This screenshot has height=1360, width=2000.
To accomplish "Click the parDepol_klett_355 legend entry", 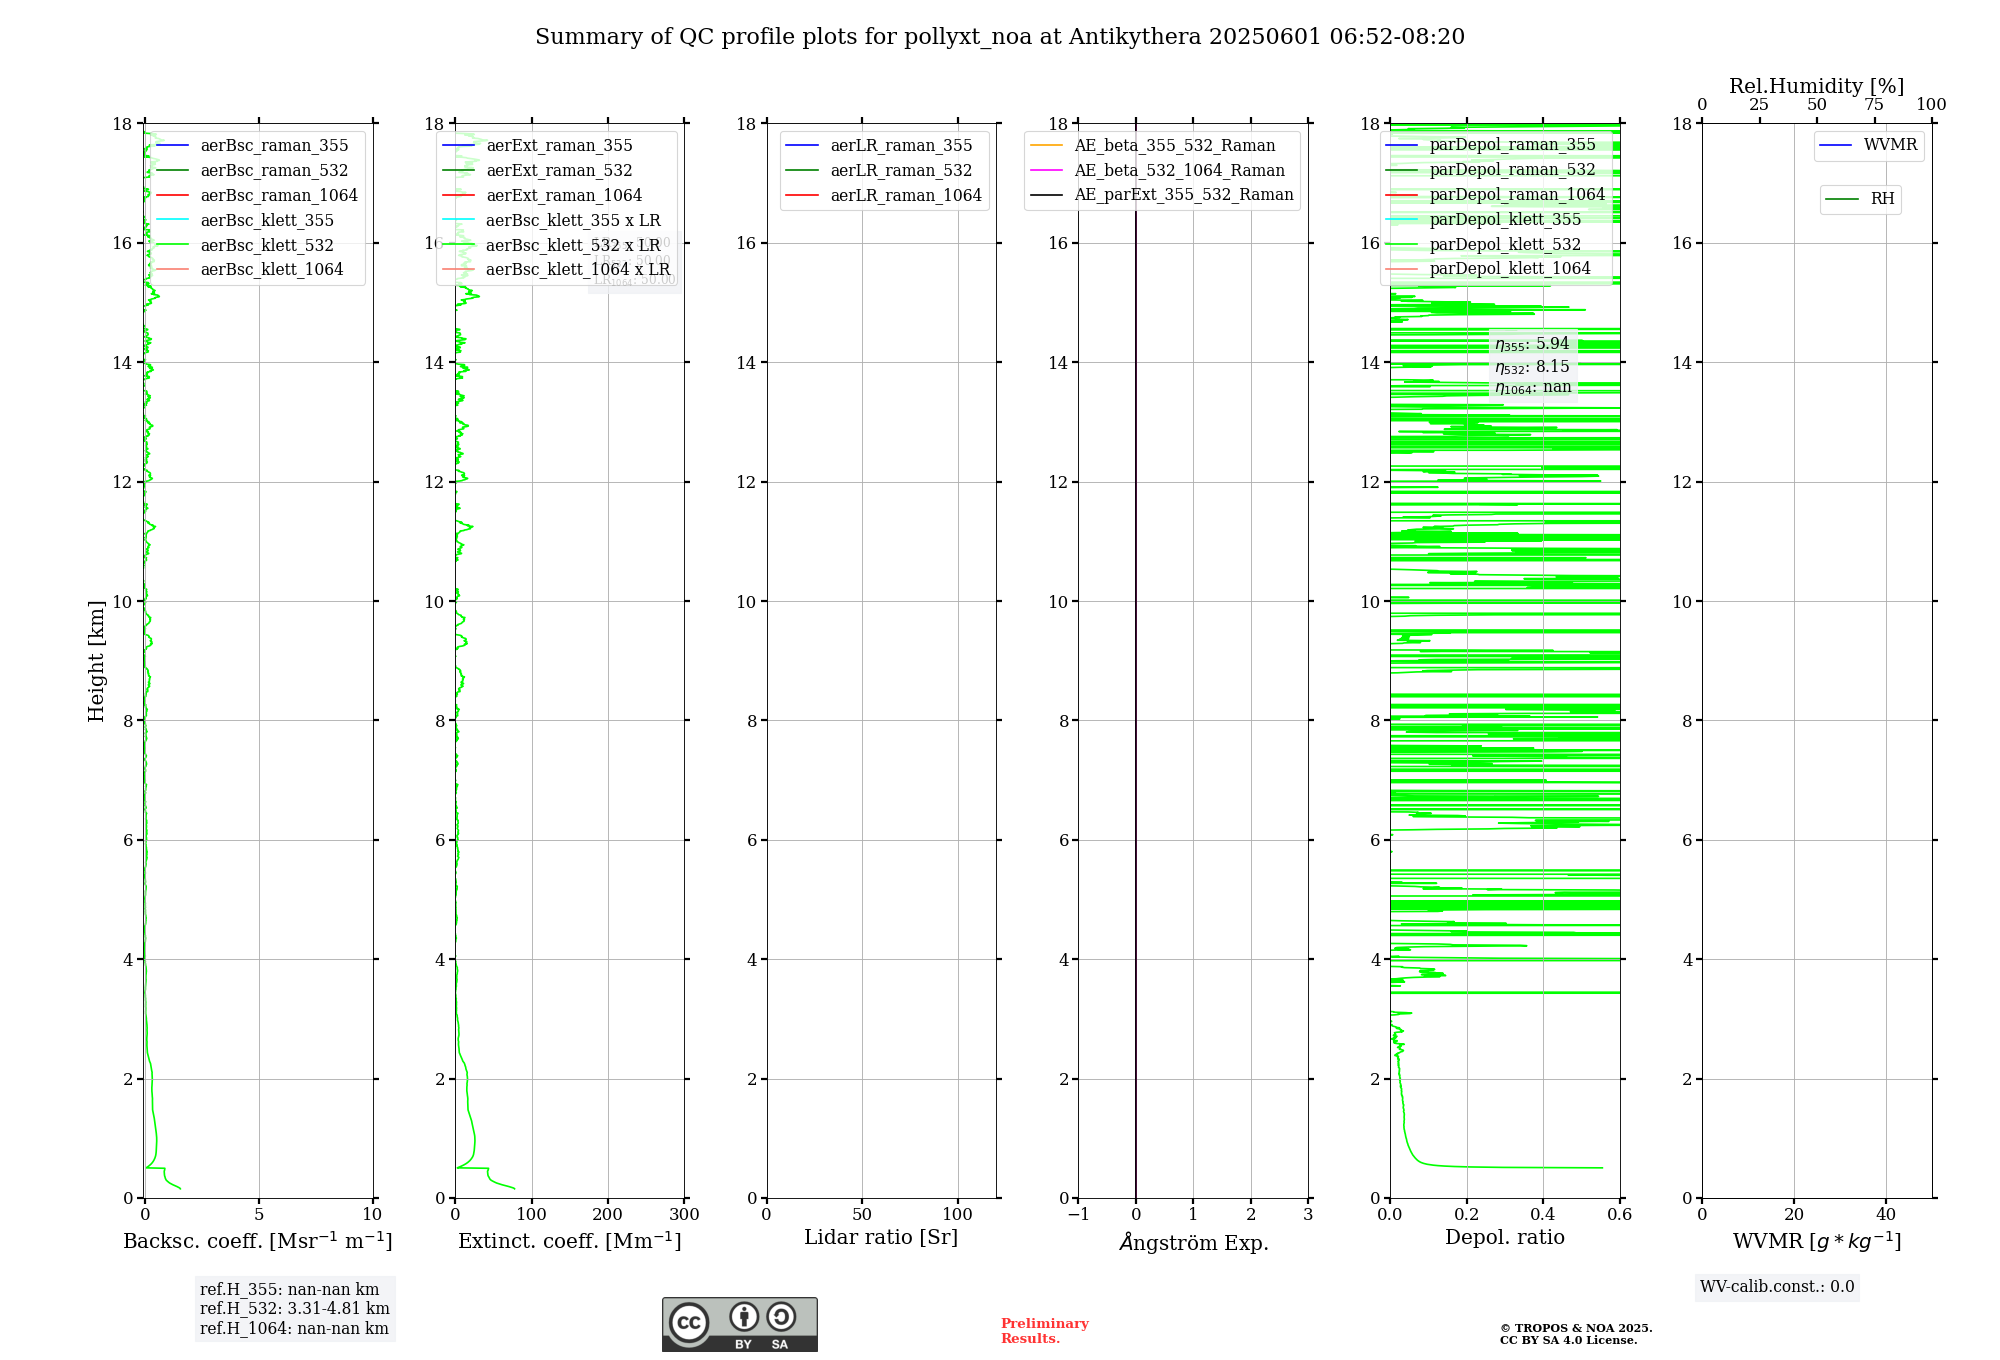I will point(1504,220).
